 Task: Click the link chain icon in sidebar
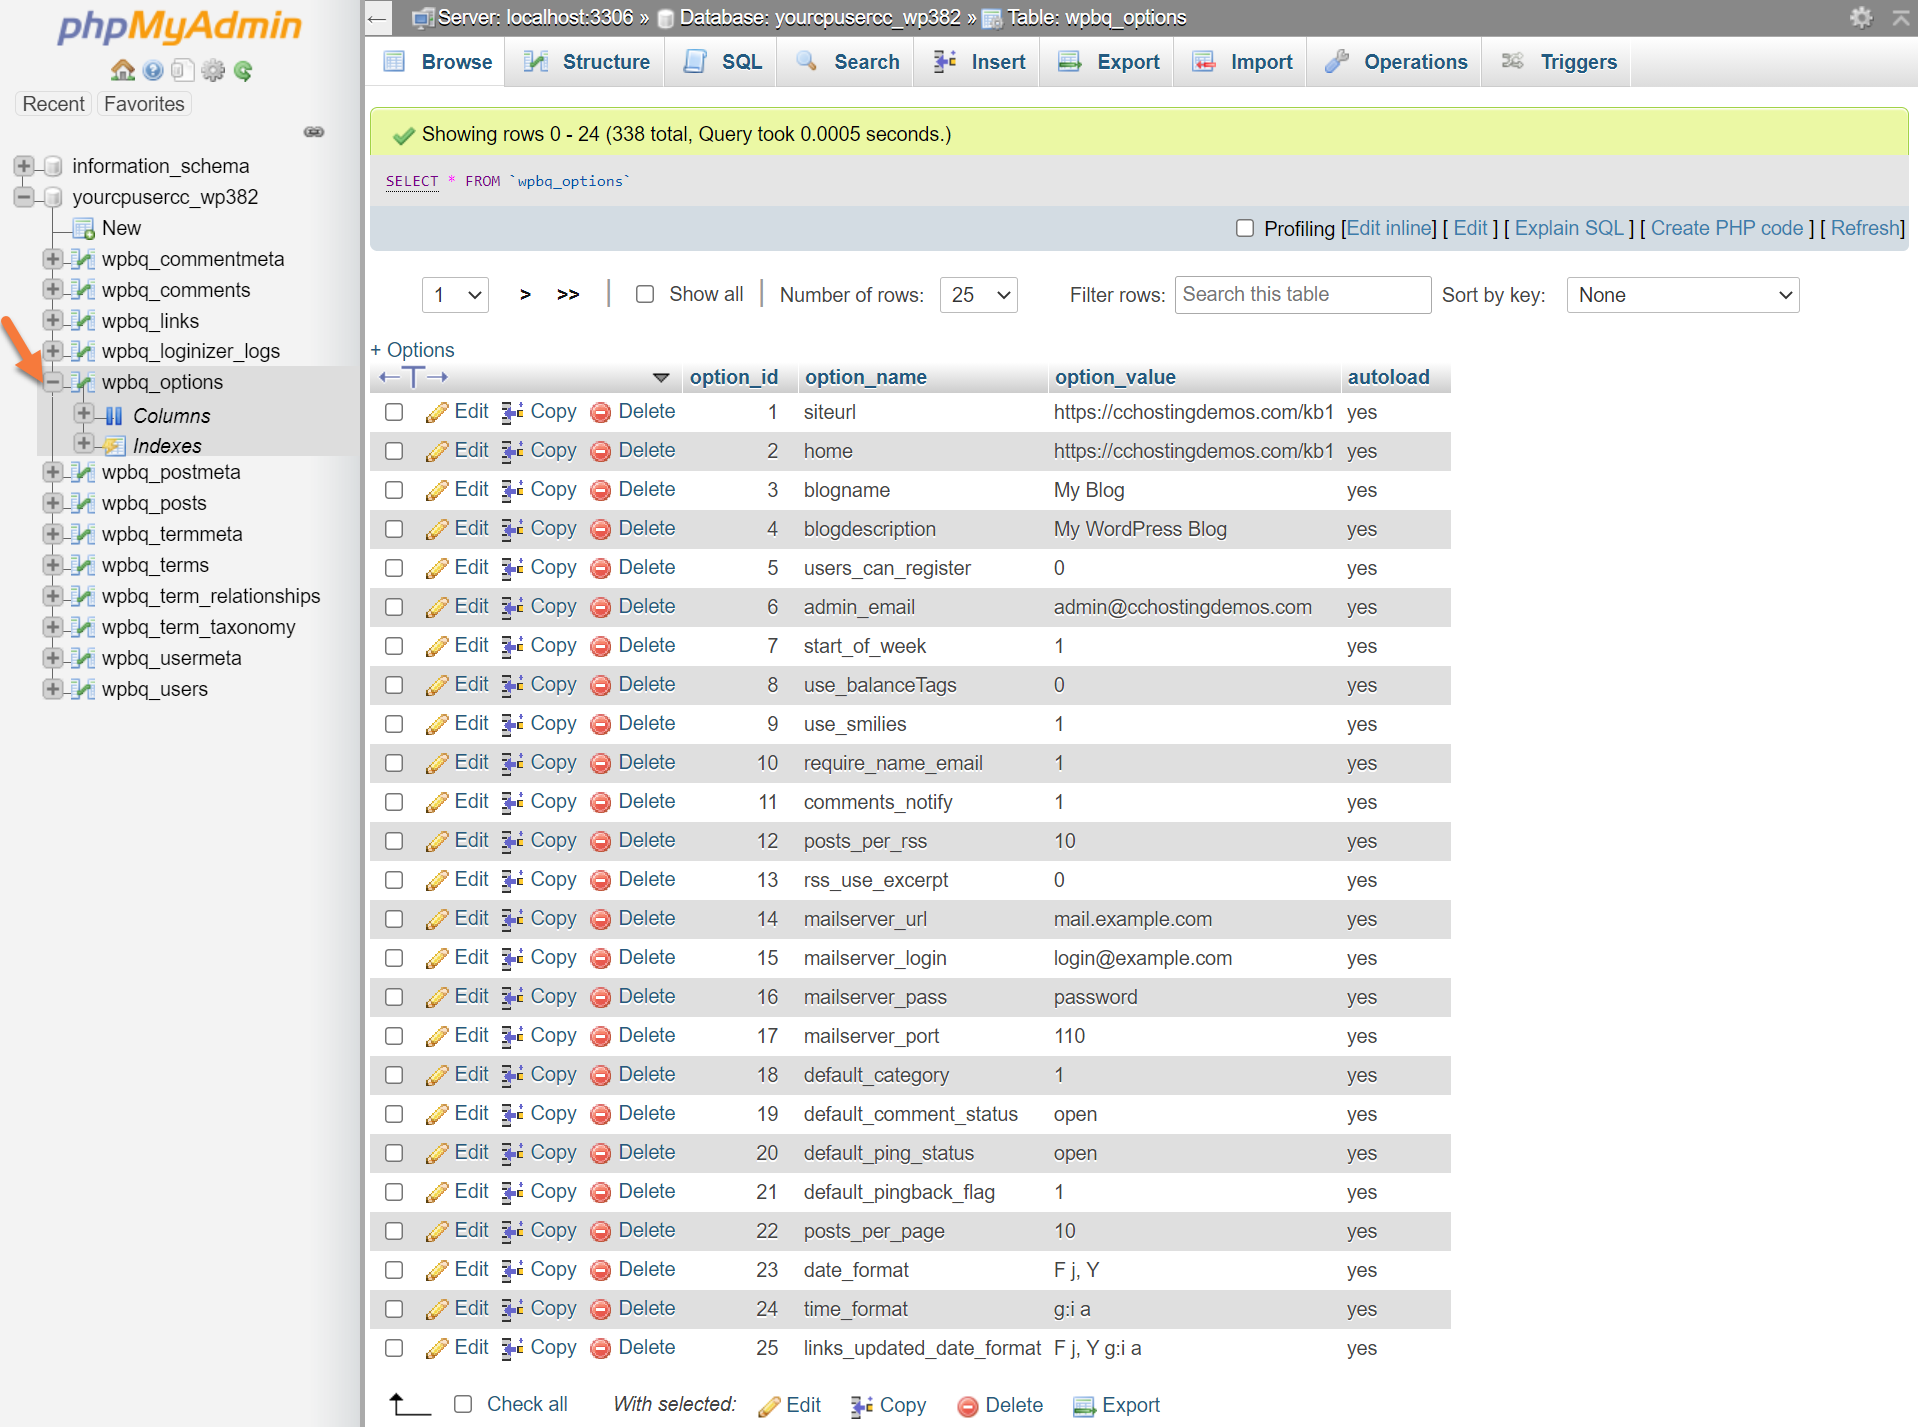(314, 132)
